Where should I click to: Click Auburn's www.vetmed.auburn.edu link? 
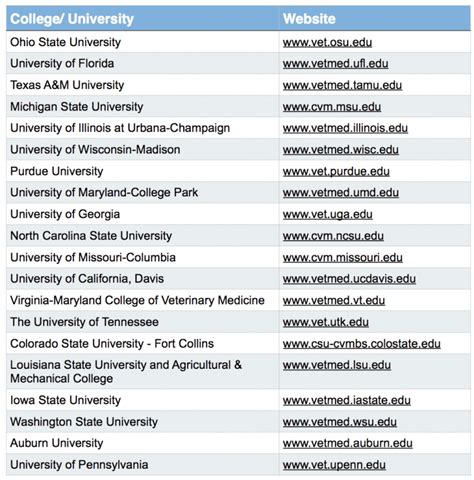[x=348, y=443]
